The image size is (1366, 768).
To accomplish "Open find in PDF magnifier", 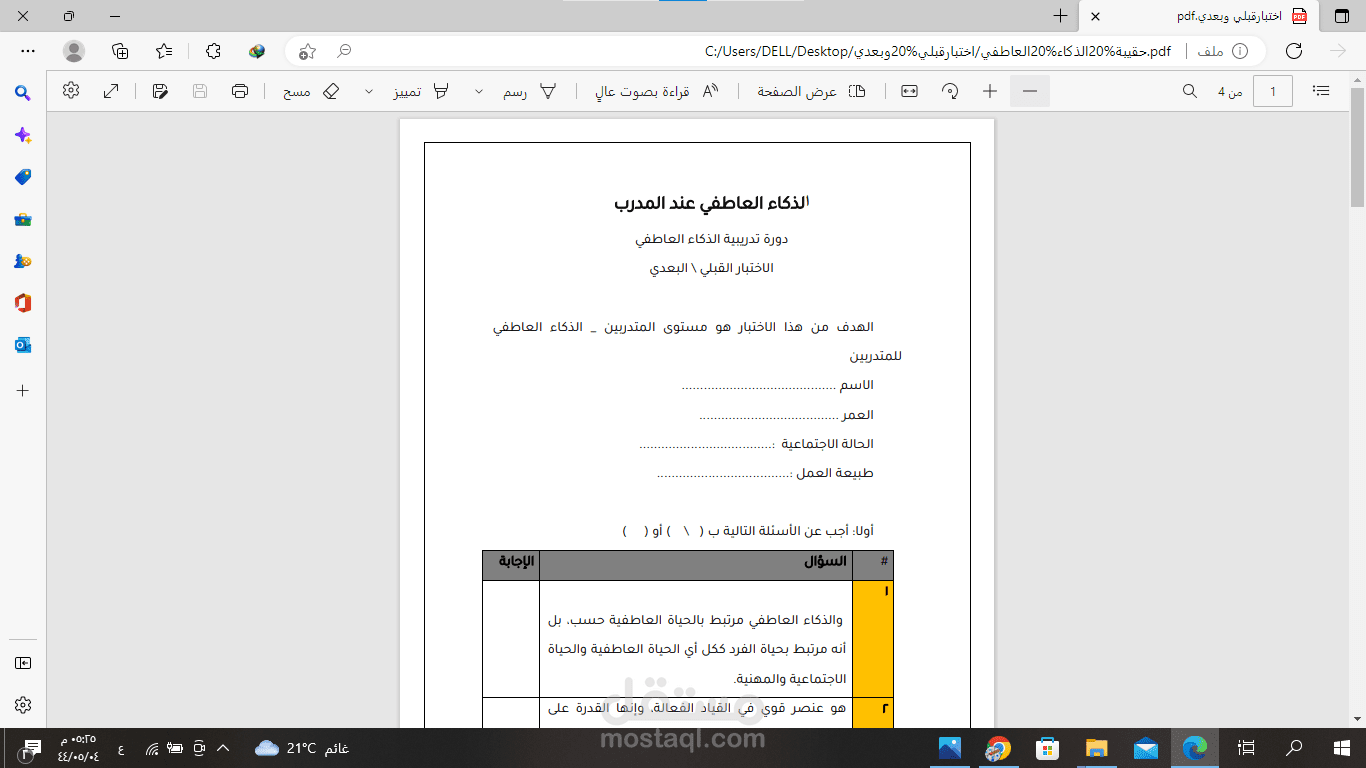I will [1190, 91].
